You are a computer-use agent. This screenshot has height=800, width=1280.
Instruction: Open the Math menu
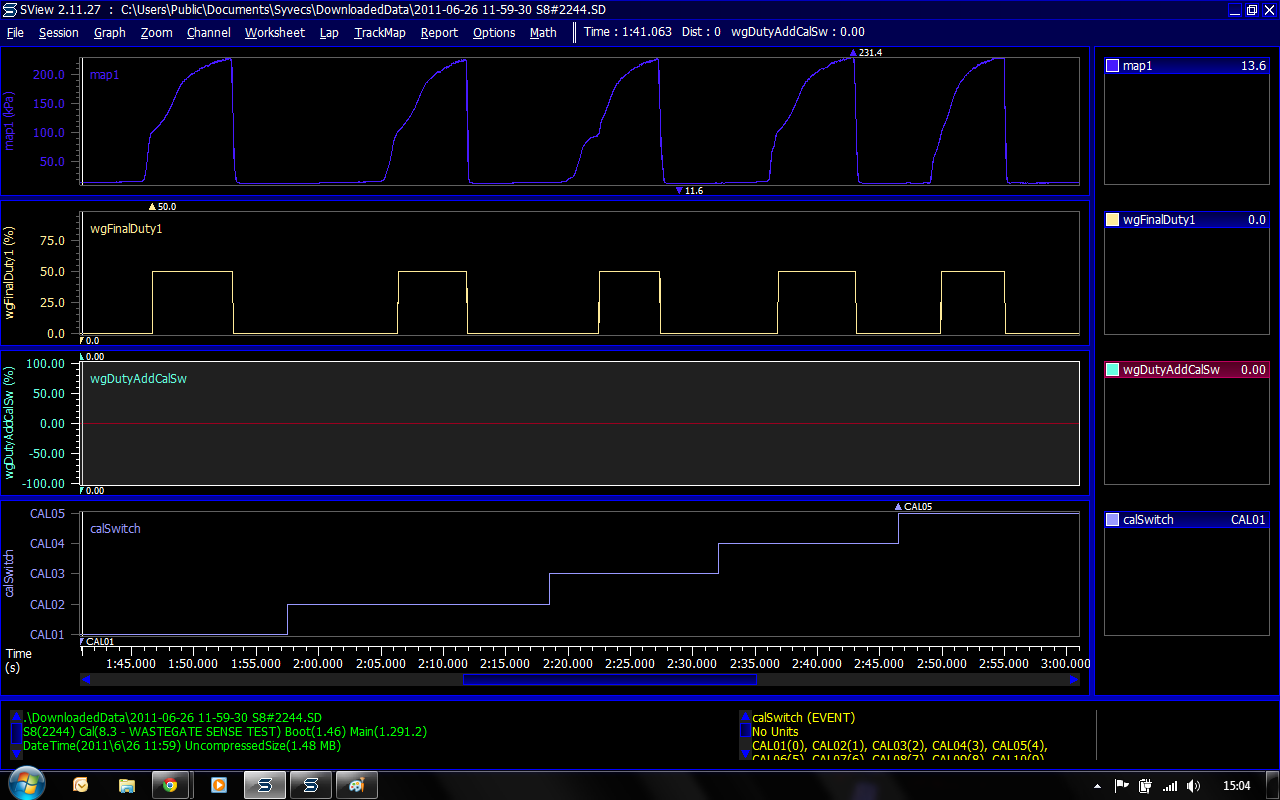(543, 32)
